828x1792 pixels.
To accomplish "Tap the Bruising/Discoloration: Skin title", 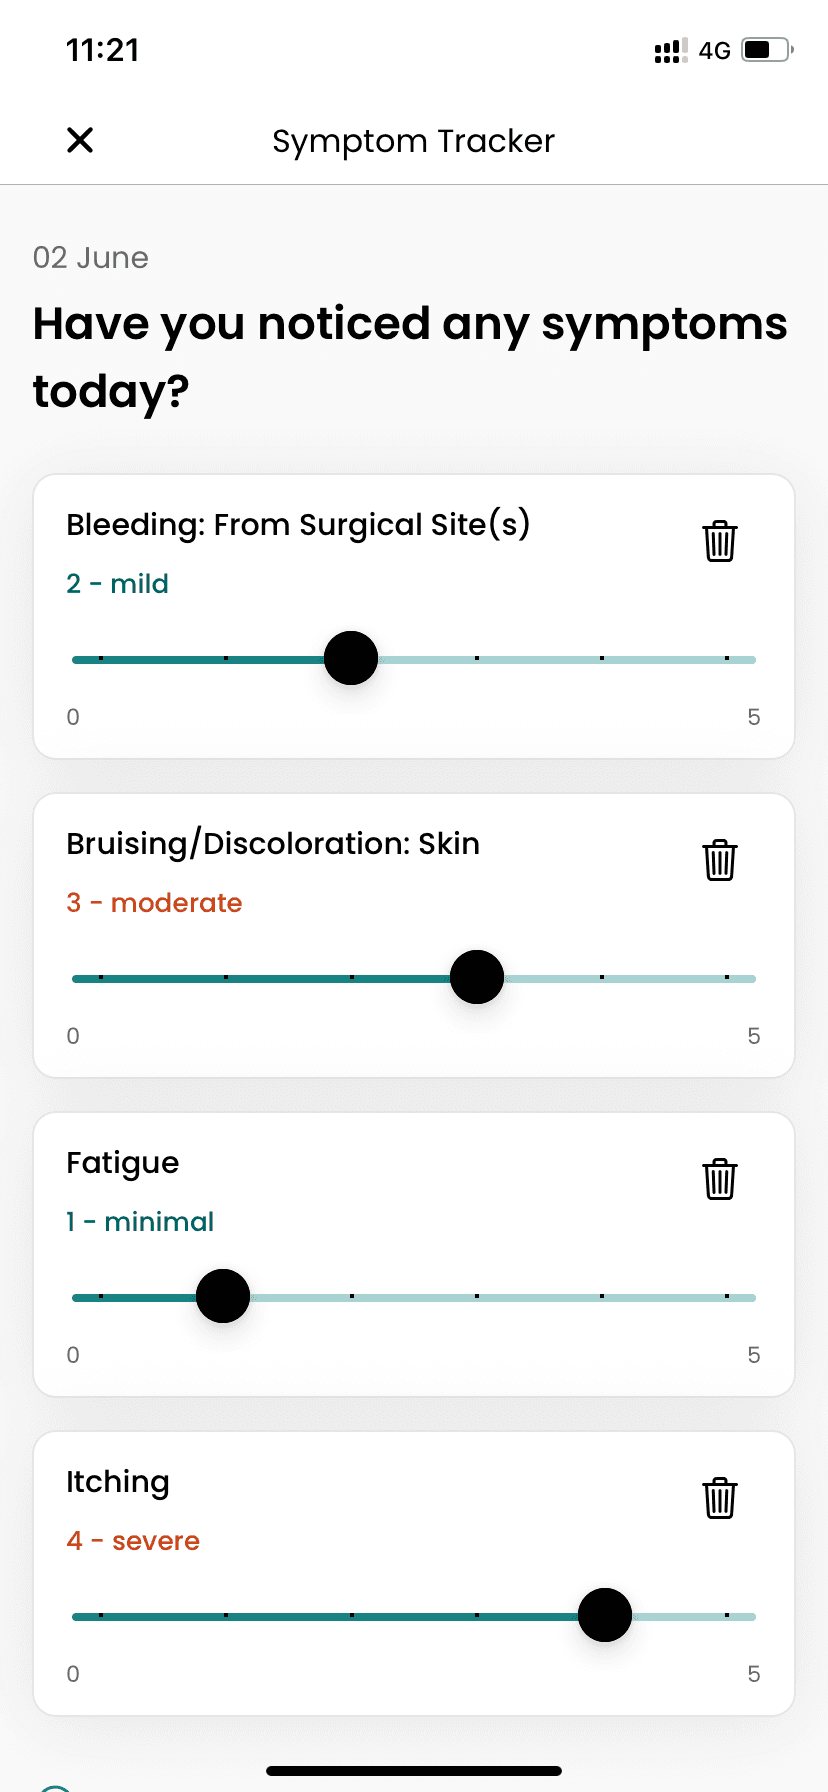I will 273,844.
